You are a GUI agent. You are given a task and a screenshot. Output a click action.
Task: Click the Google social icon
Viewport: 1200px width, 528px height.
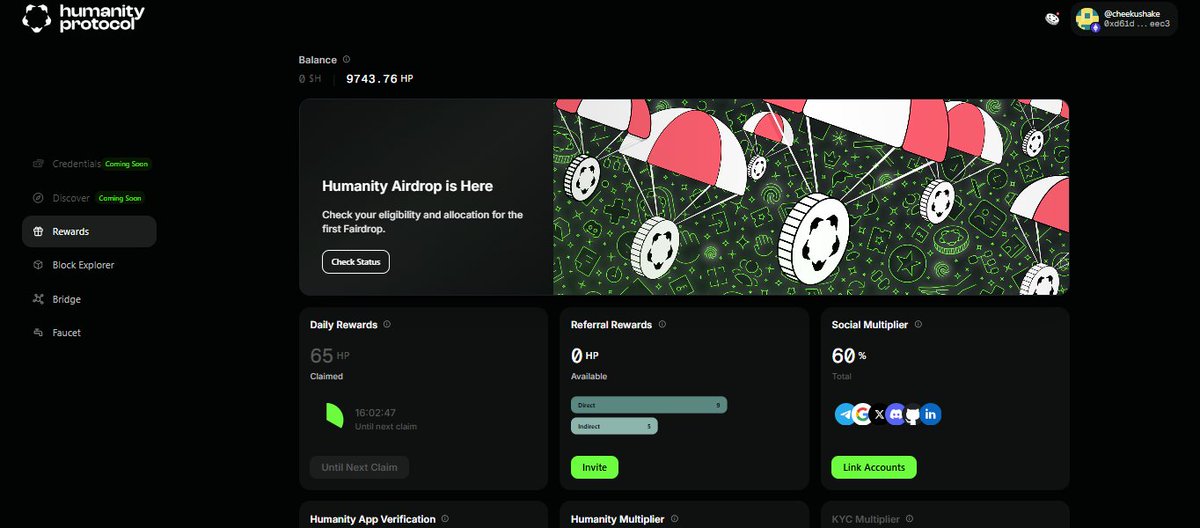[862, 413]
